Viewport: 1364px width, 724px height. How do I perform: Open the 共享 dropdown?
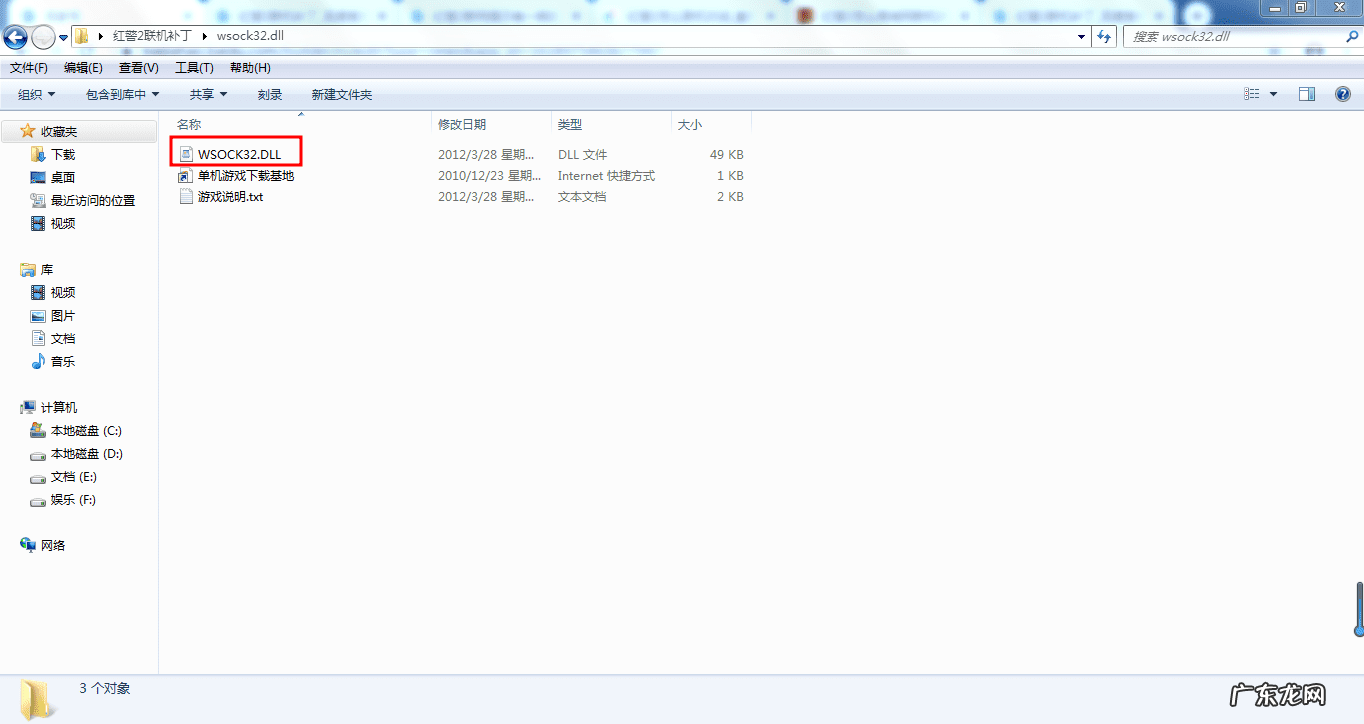(x=208, y=94)
